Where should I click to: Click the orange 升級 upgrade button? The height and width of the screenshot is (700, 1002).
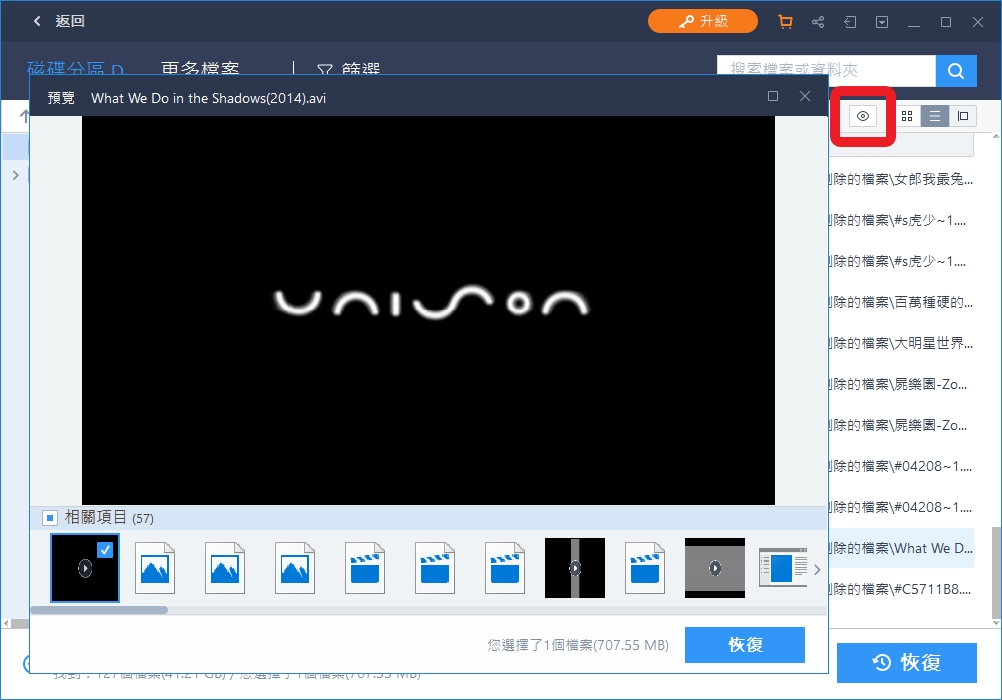702,21
